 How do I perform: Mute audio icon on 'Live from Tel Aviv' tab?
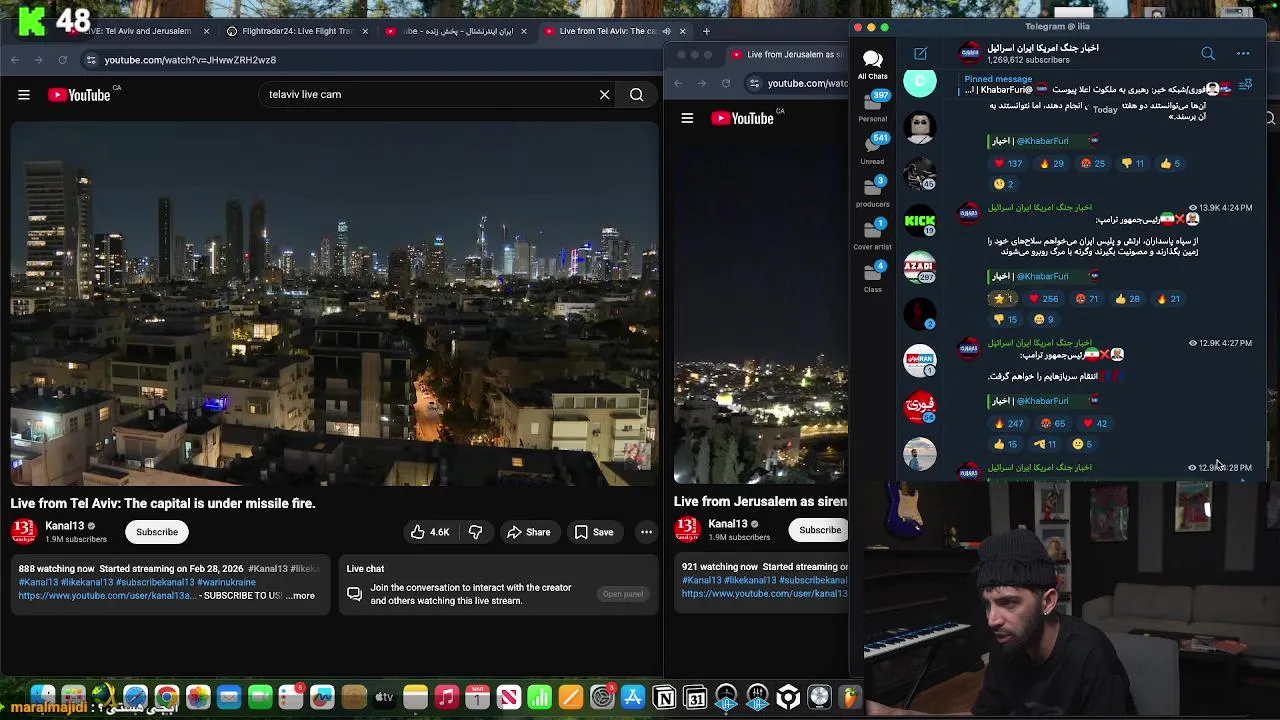(666, 31)
